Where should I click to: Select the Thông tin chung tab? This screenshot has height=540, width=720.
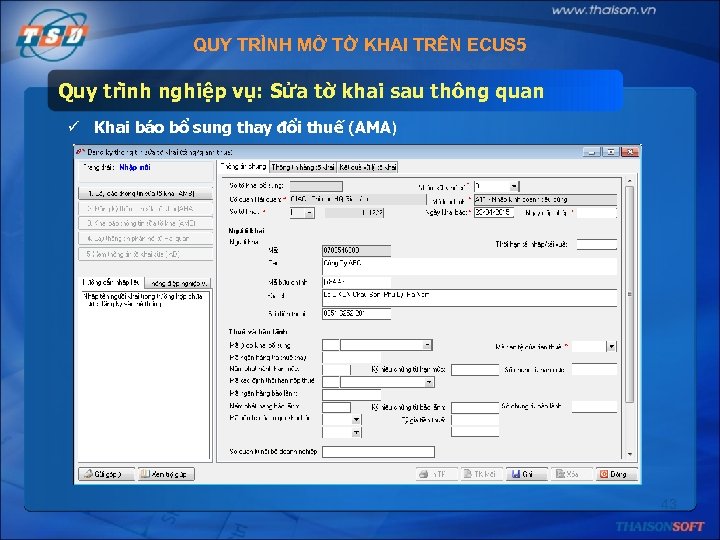click(243, 167)
